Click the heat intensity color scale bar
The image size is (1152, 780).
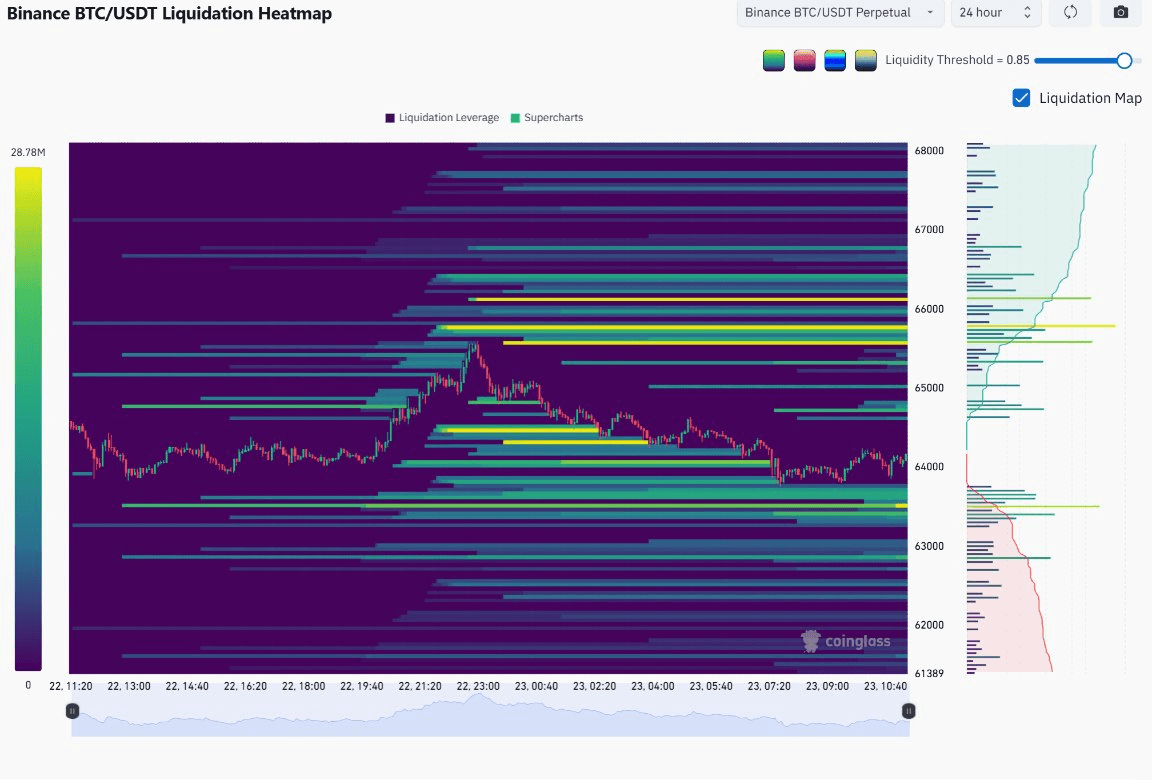[x=28, y=419]
